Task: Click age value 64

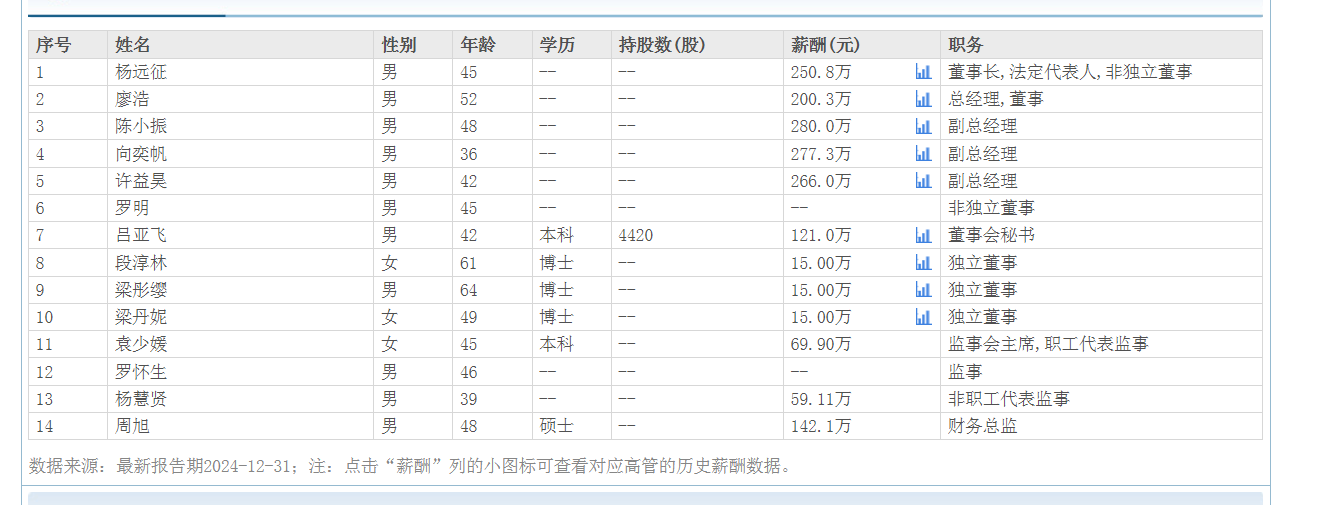Action: 469,290
